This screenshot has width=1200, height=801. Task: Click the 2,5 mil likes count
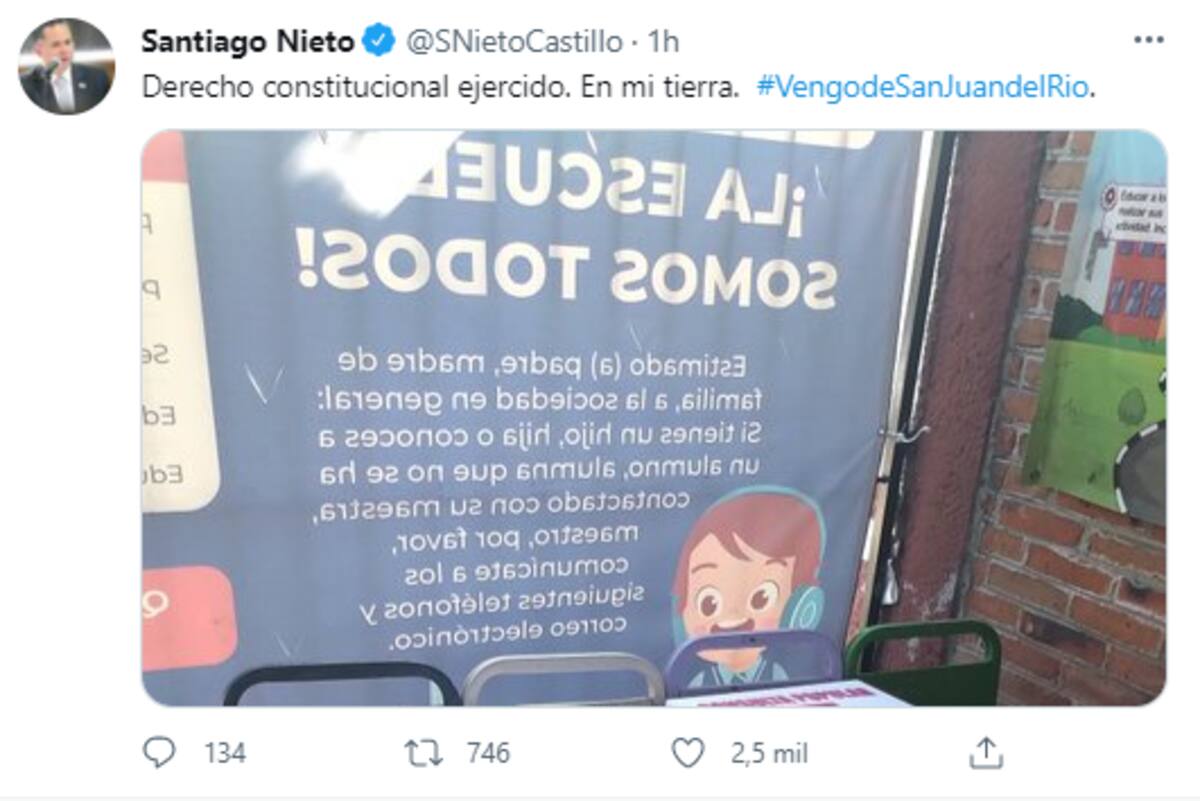point(769,752)
